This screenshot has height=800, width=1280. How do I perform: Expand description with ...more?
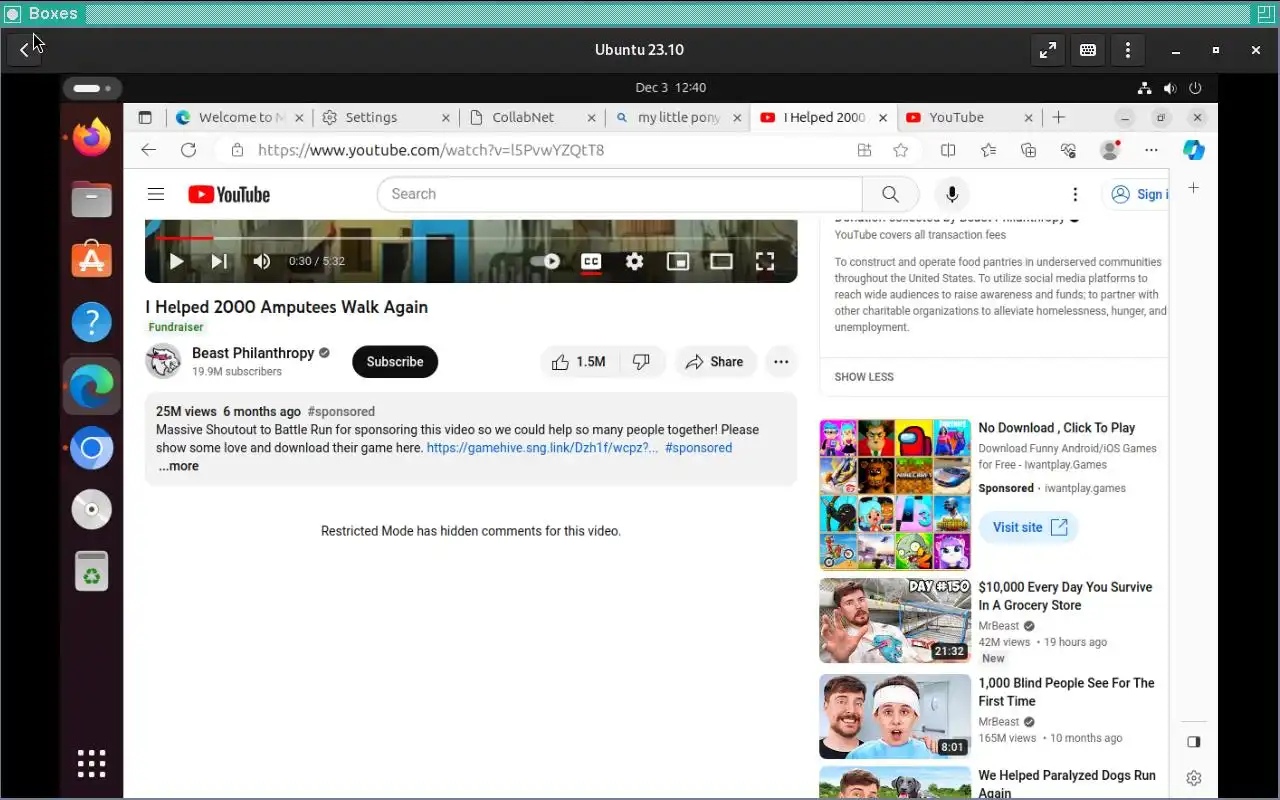click(178, 466)
